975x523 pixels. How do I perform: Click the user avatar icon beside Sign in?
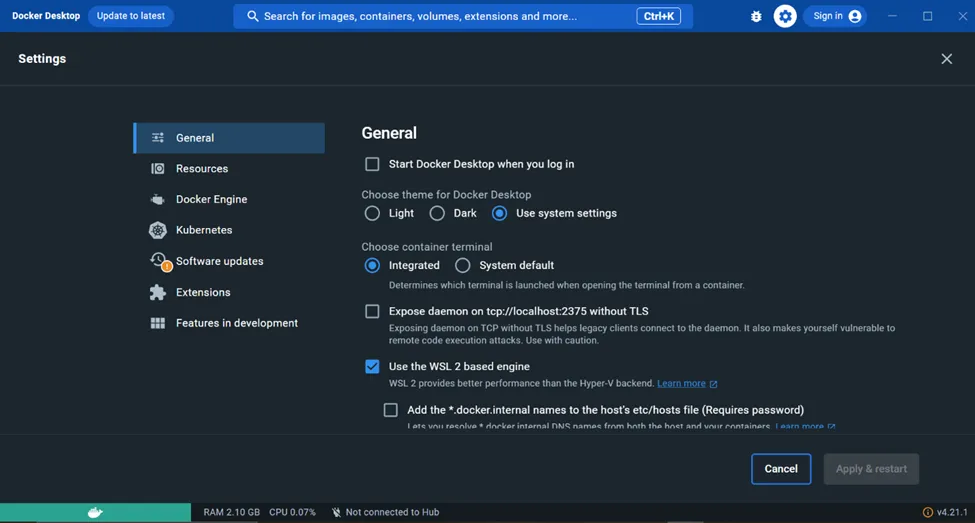click(855, 16)
